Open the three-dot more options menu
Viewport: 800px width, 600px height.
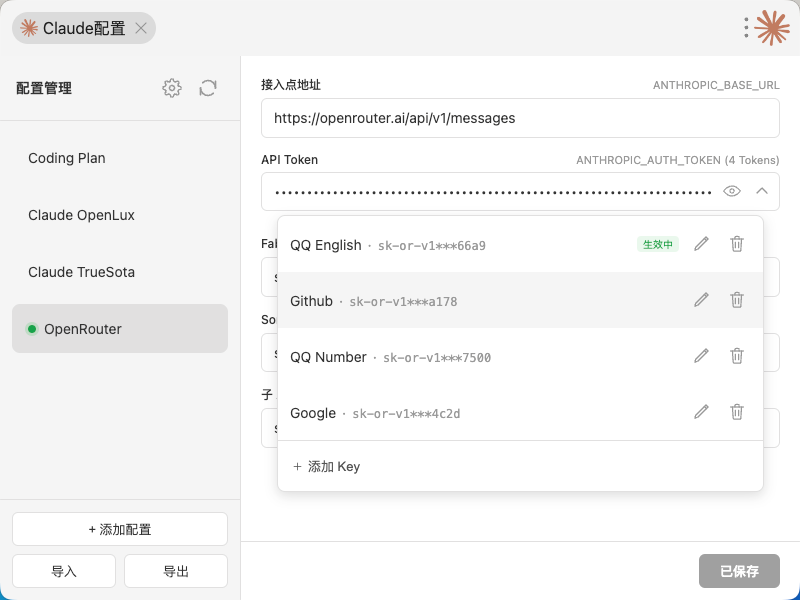(x=746, y=28)
